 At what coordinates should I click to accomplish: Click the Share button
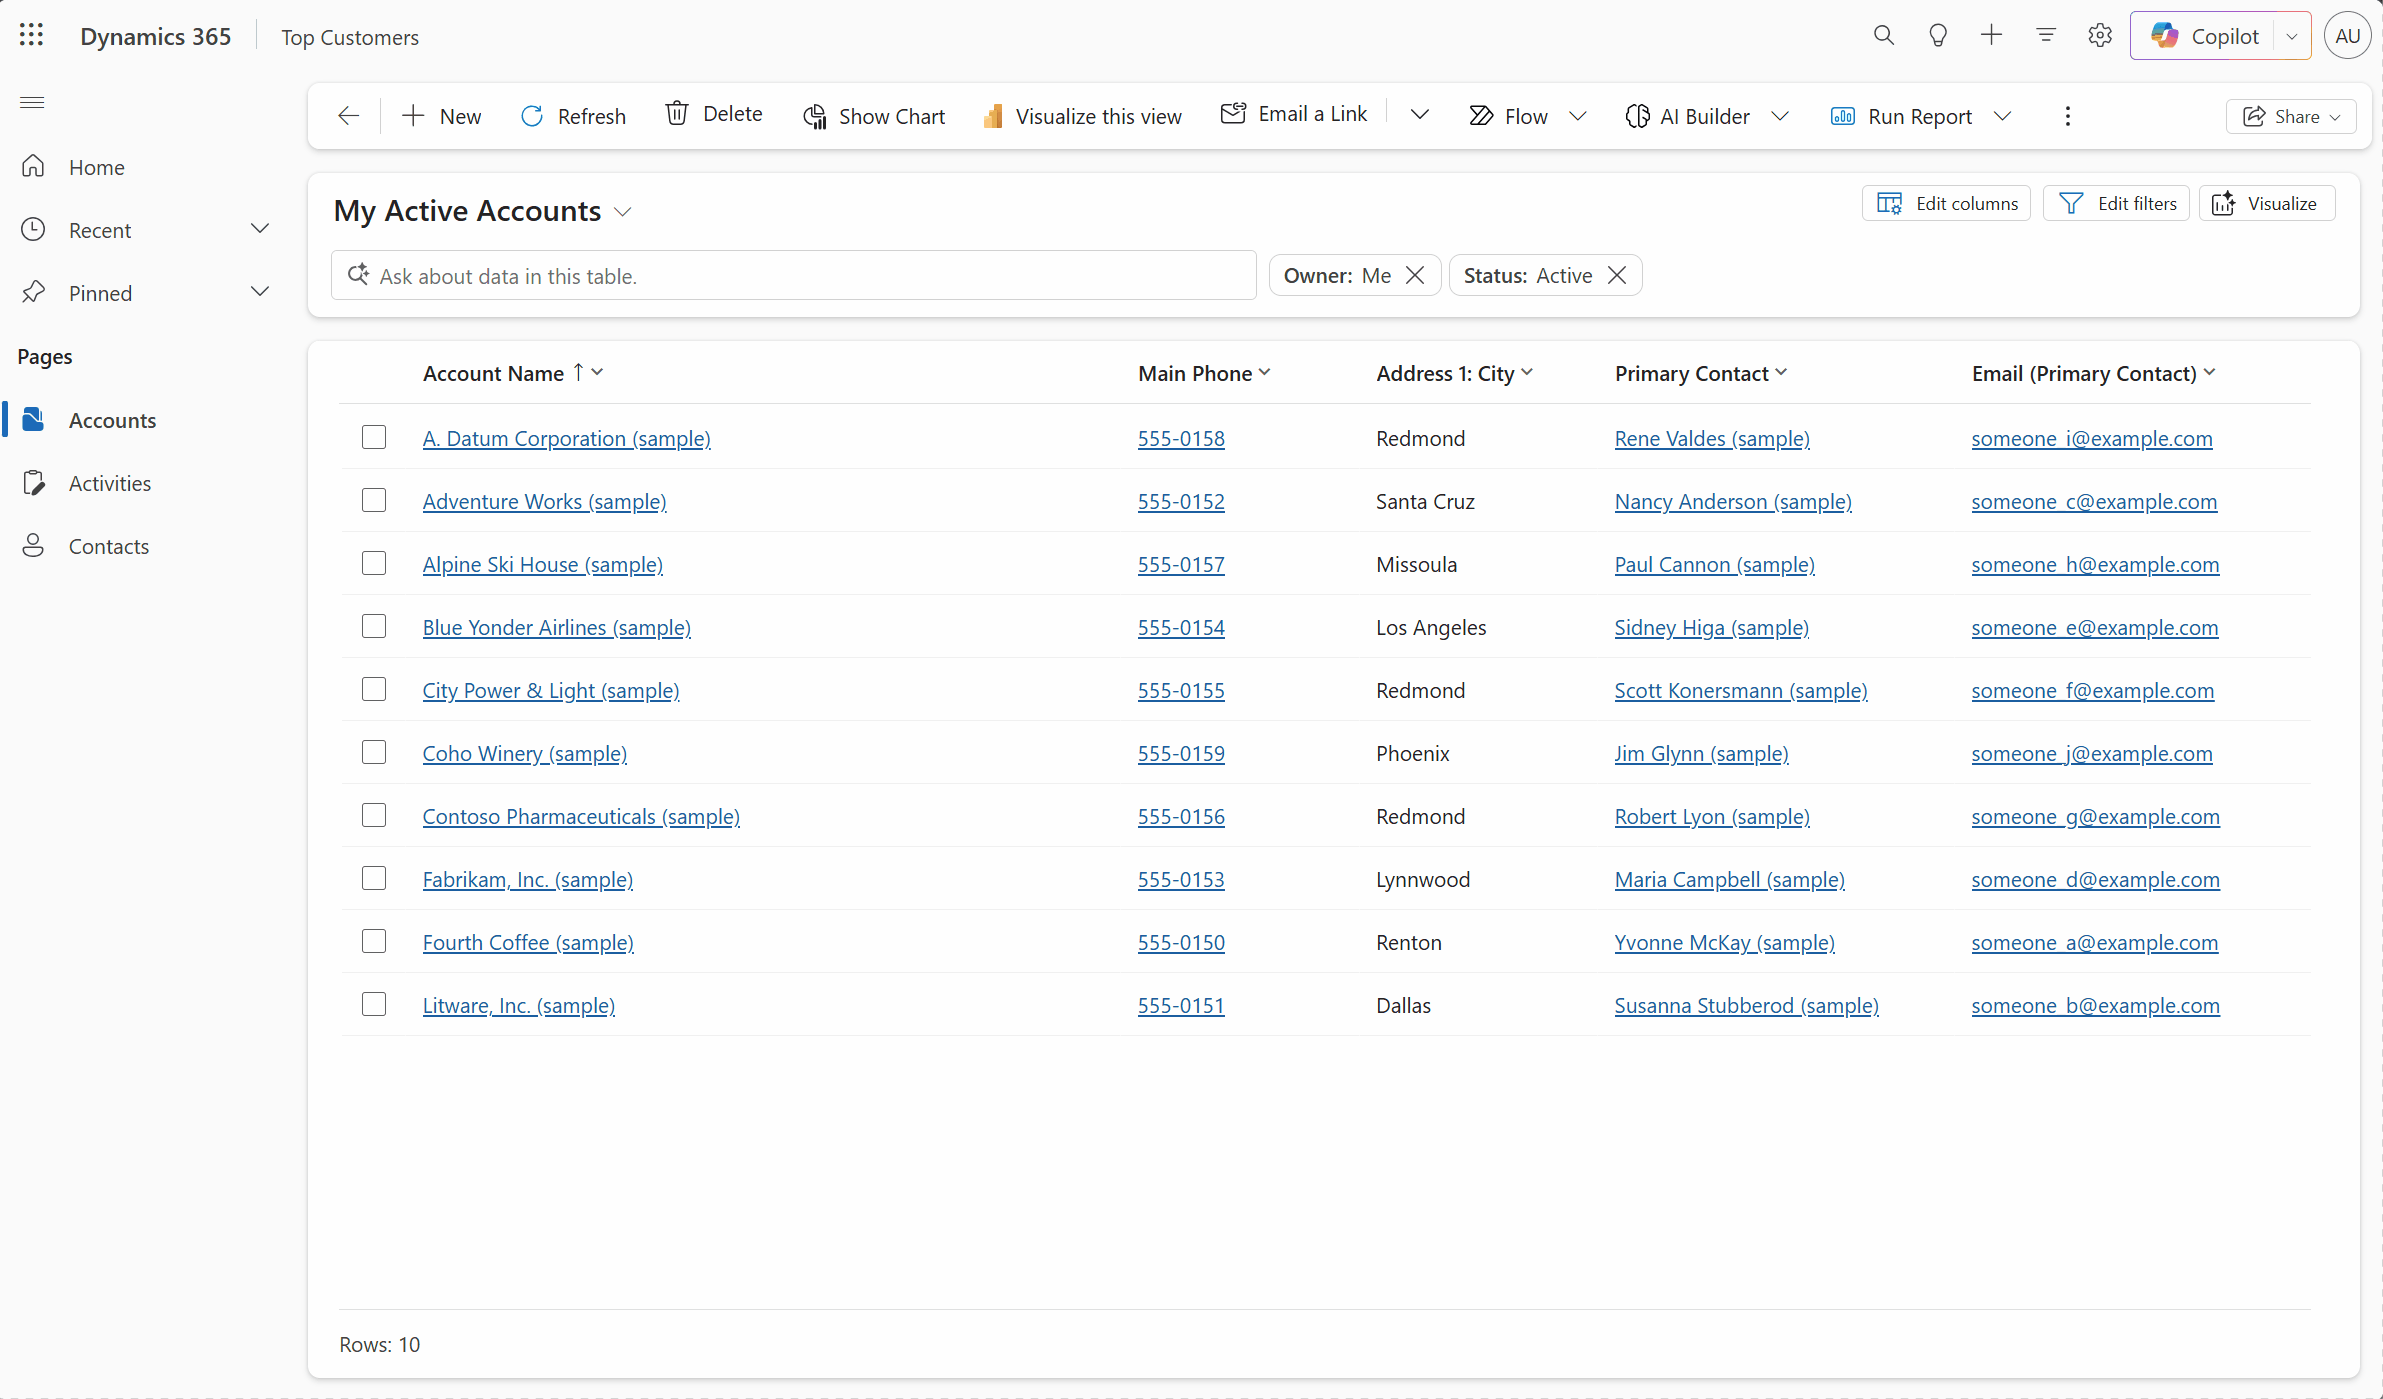(x=2291, y=116)
